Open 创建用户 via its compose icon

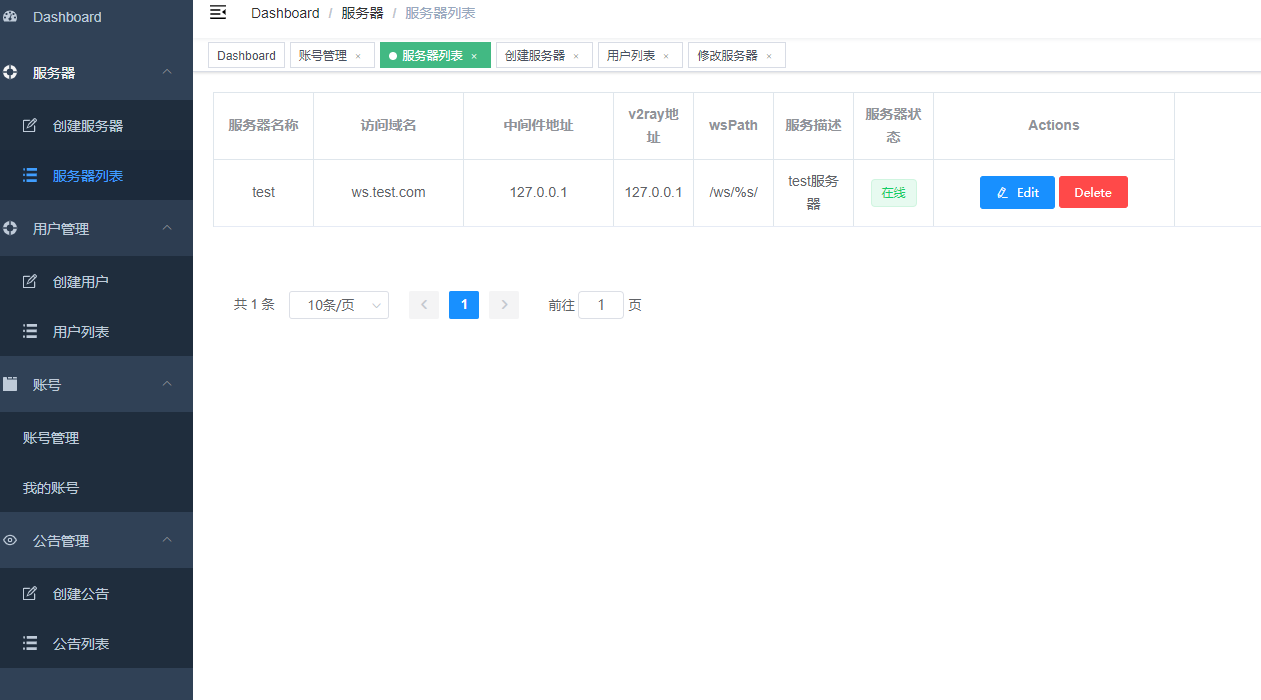[30, 281]
